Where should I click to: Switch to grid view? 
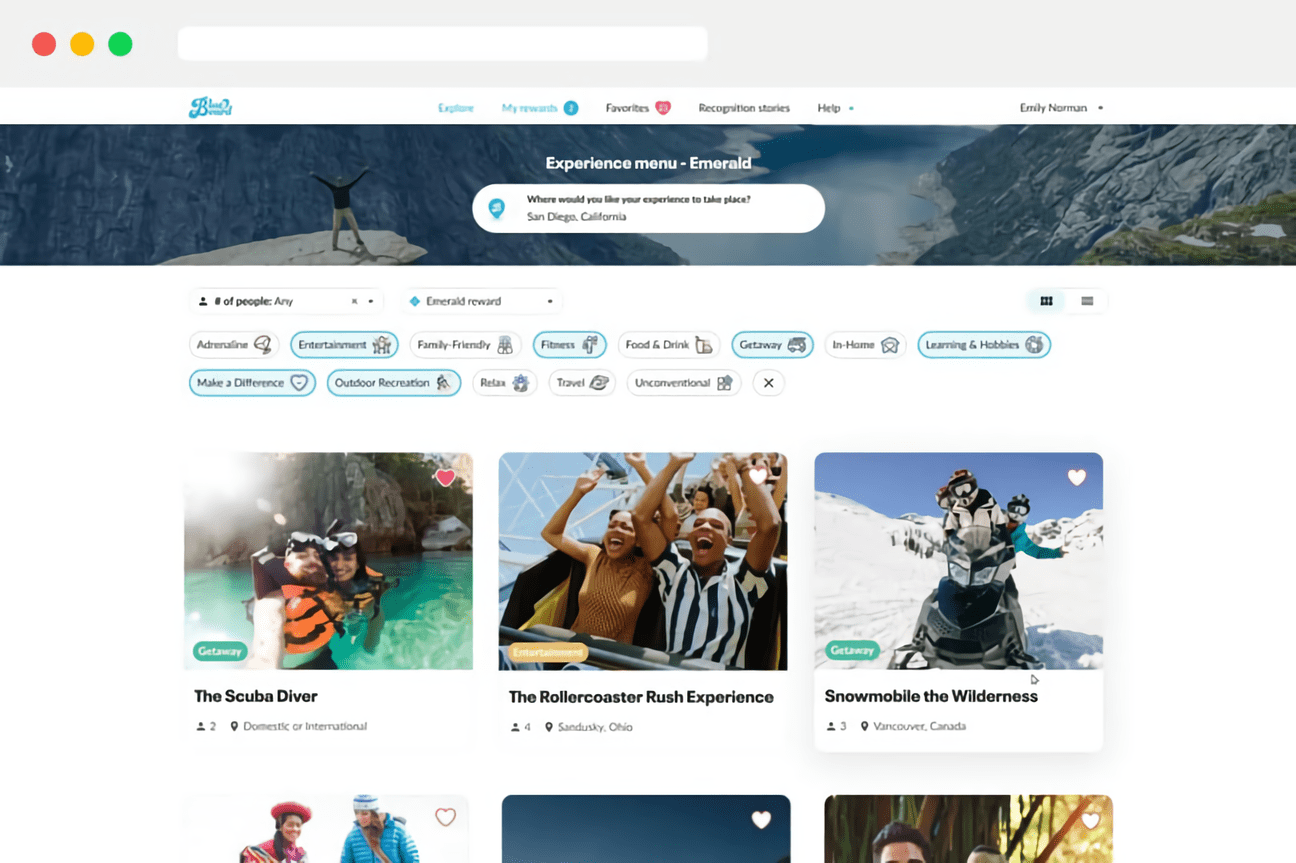click(x=1046, y=301)
